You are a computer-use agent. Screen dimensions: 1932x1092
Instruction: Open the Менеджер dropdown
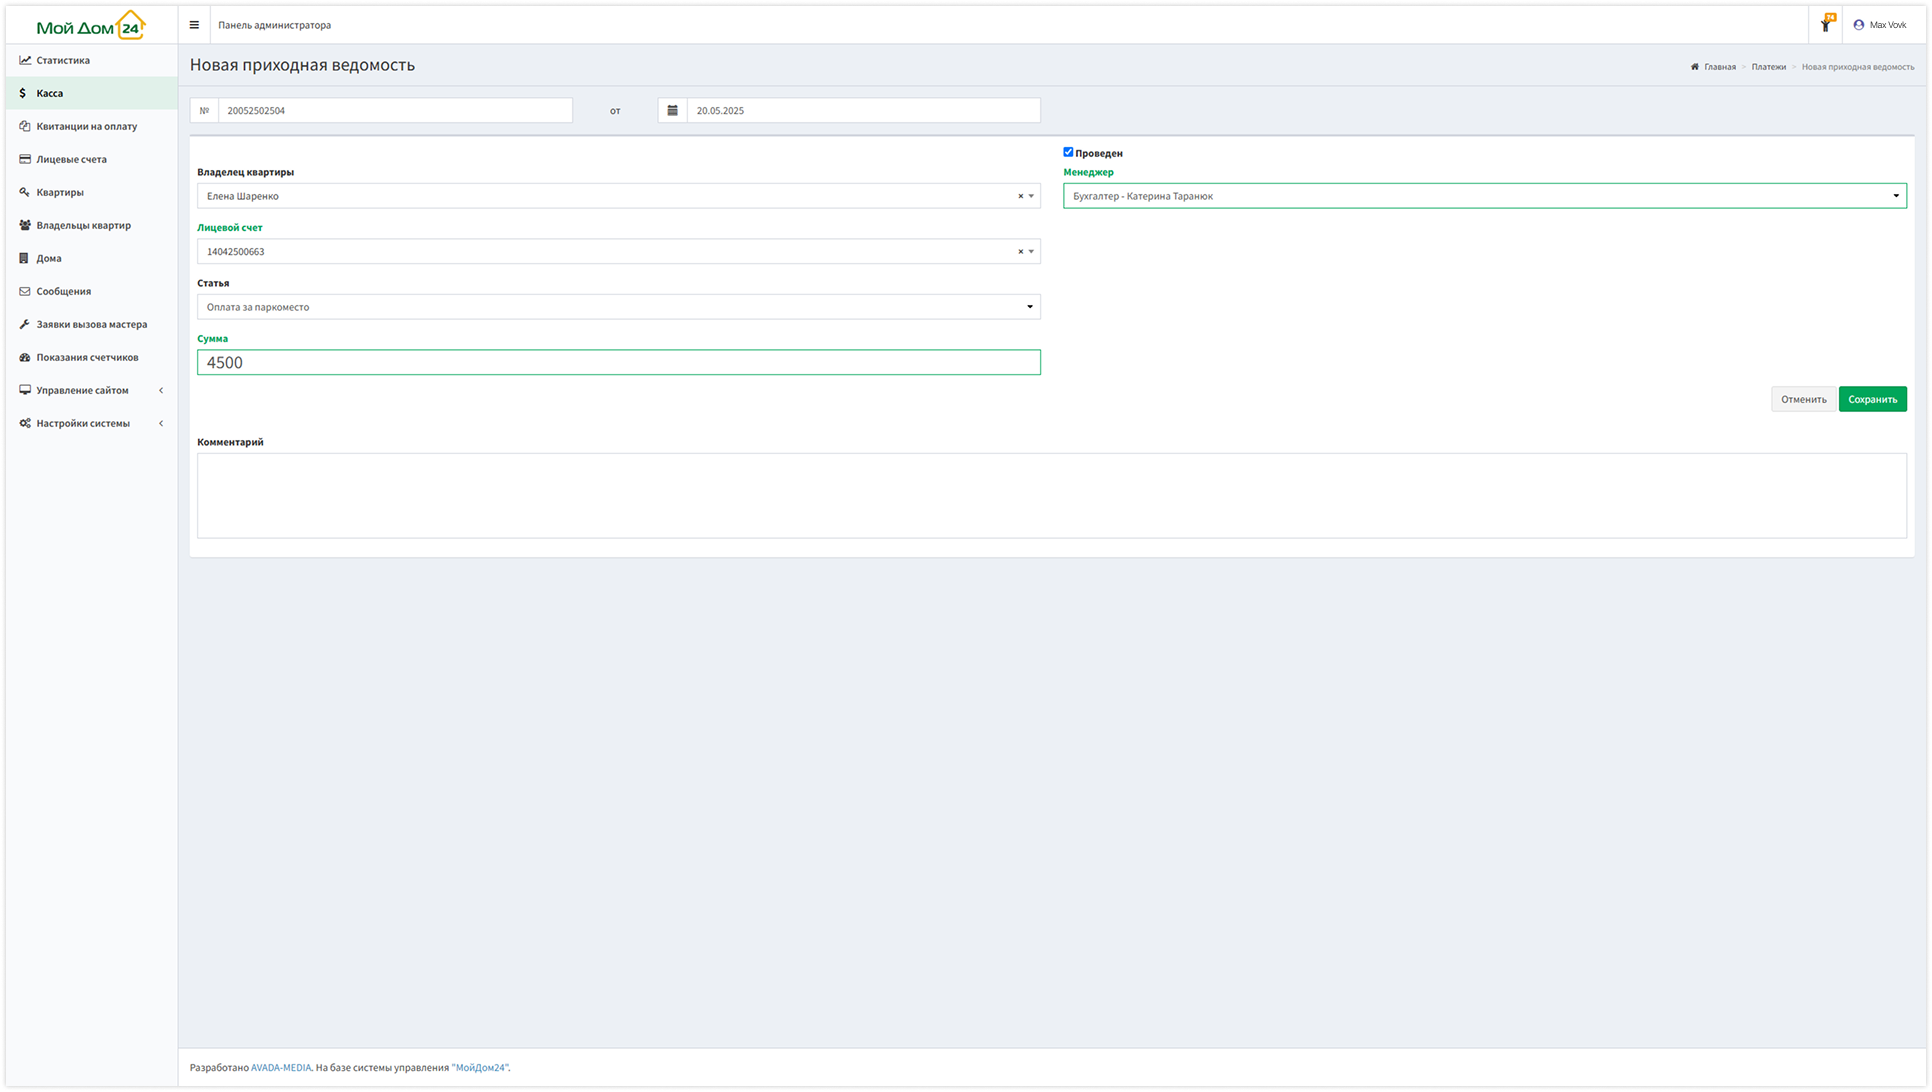(x=1485, y=196)
